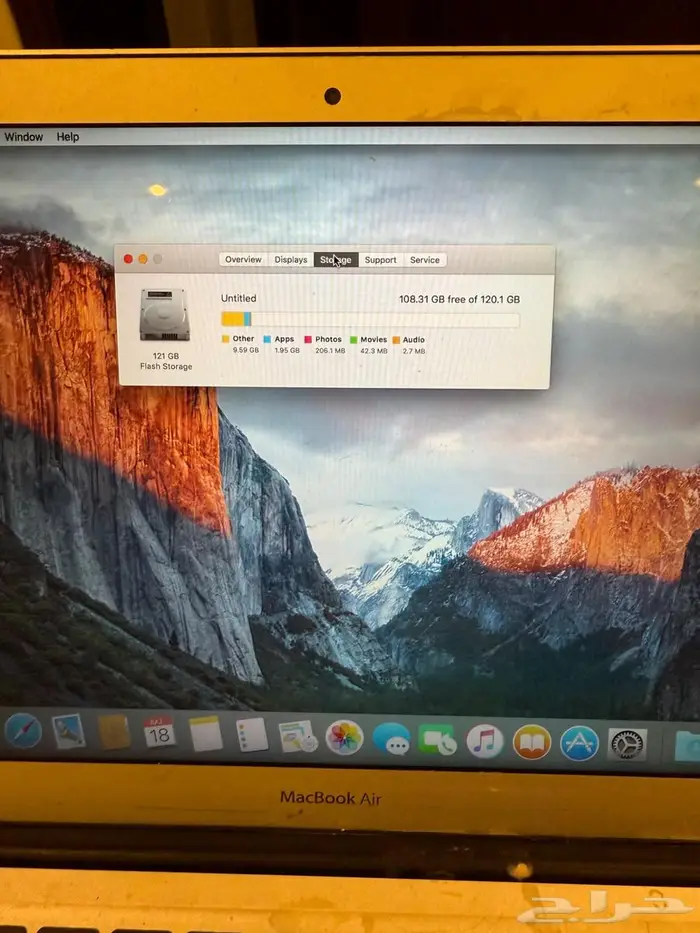Click the pink Photos legend swatch
Image resolution: width=700 pixels, height=933 pixels.
[308, 340]
